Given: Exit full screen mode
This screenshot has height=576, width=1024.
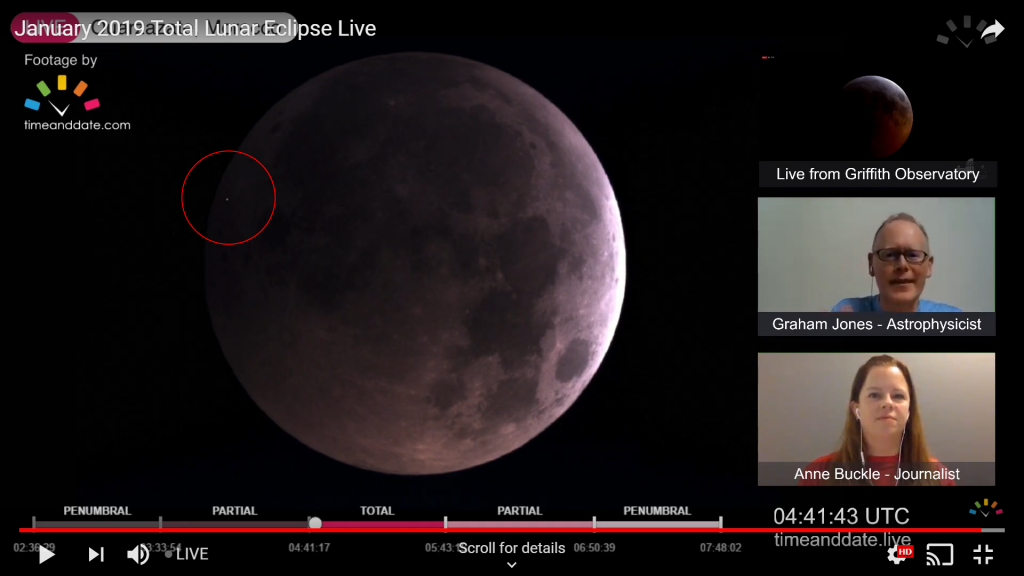Looking at the screenshot, I should [983, 554].
